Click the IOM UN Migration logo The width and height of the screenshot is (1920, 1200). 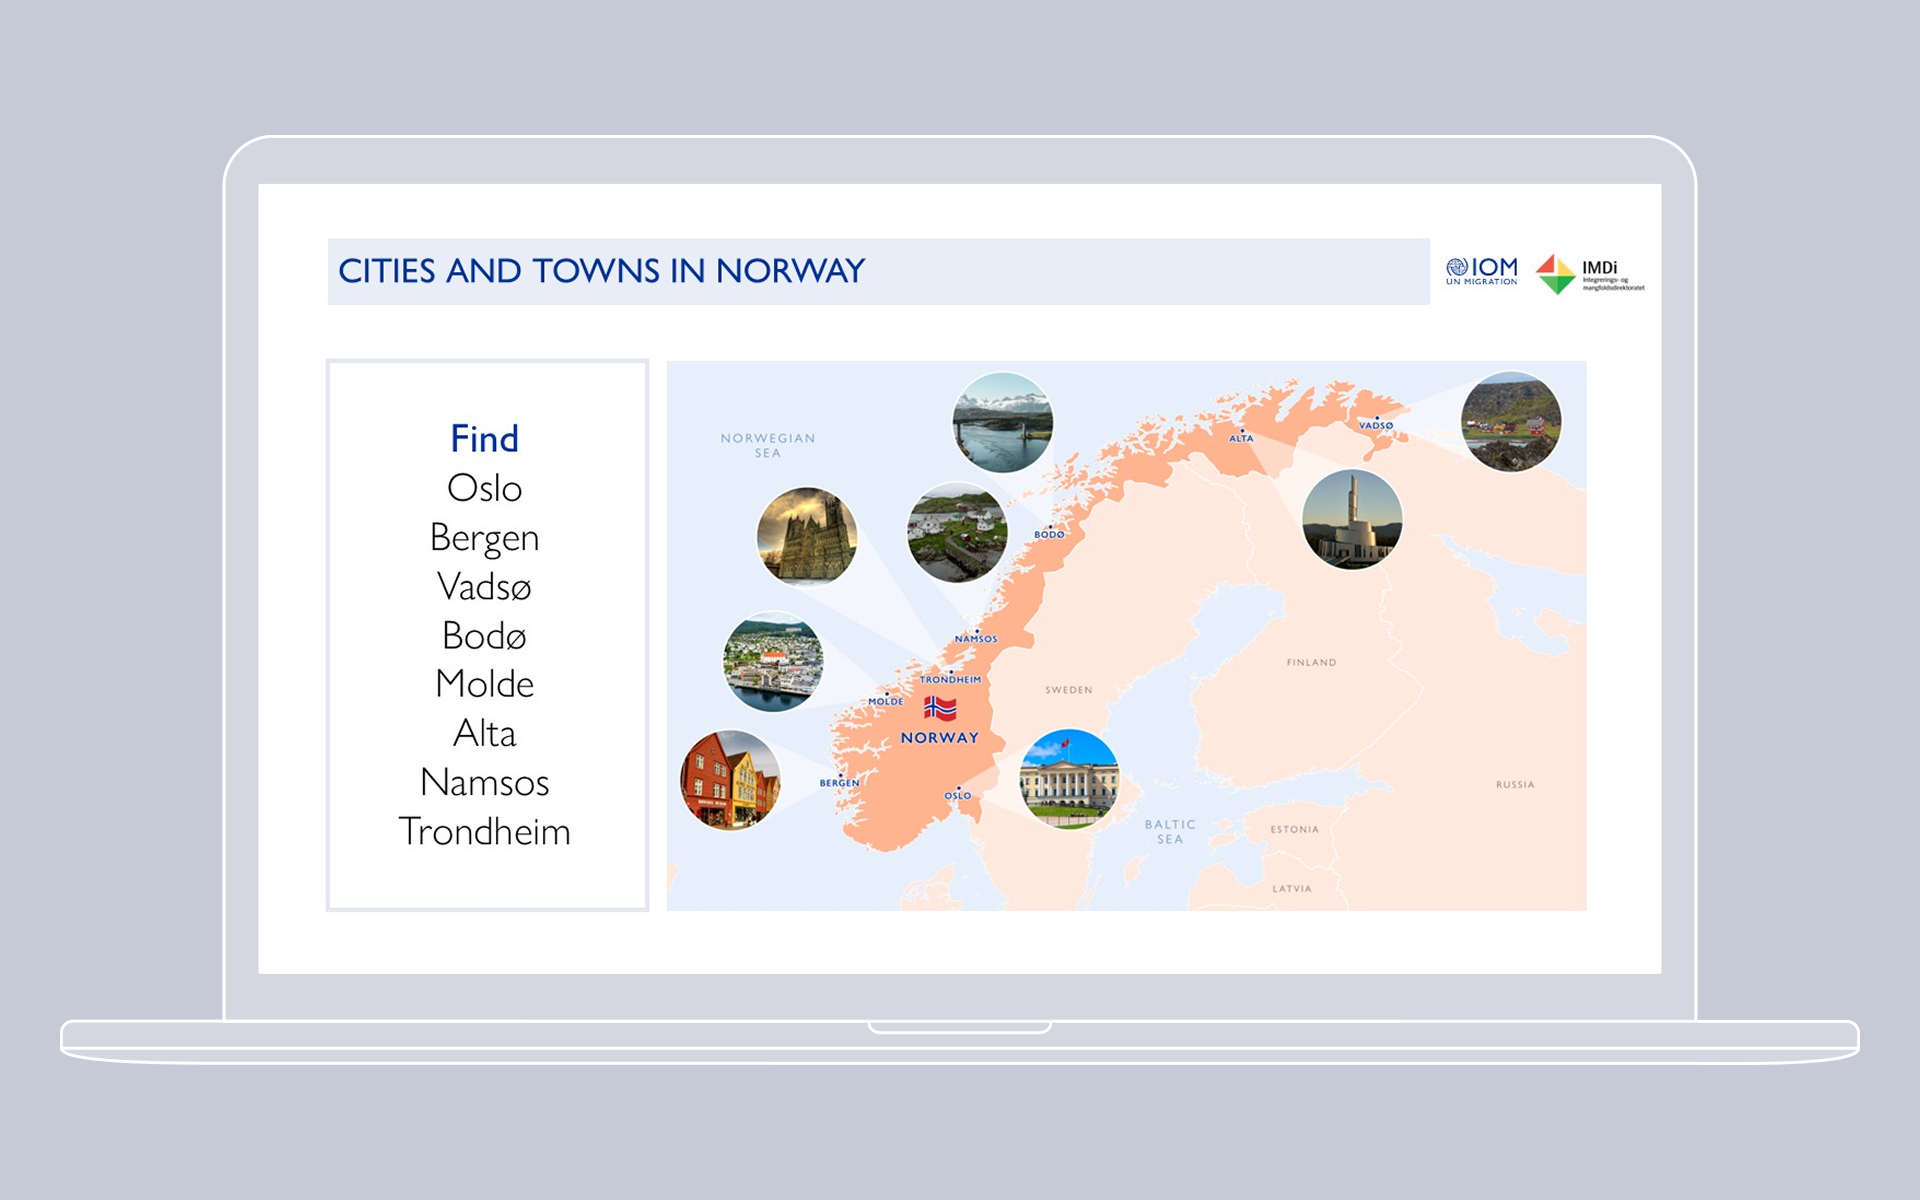[1481, 270]
